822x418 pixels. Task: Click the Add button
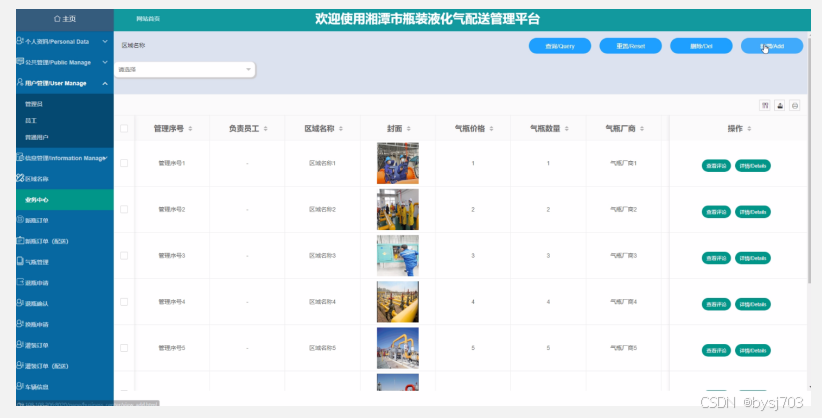[x=772, y=46]
